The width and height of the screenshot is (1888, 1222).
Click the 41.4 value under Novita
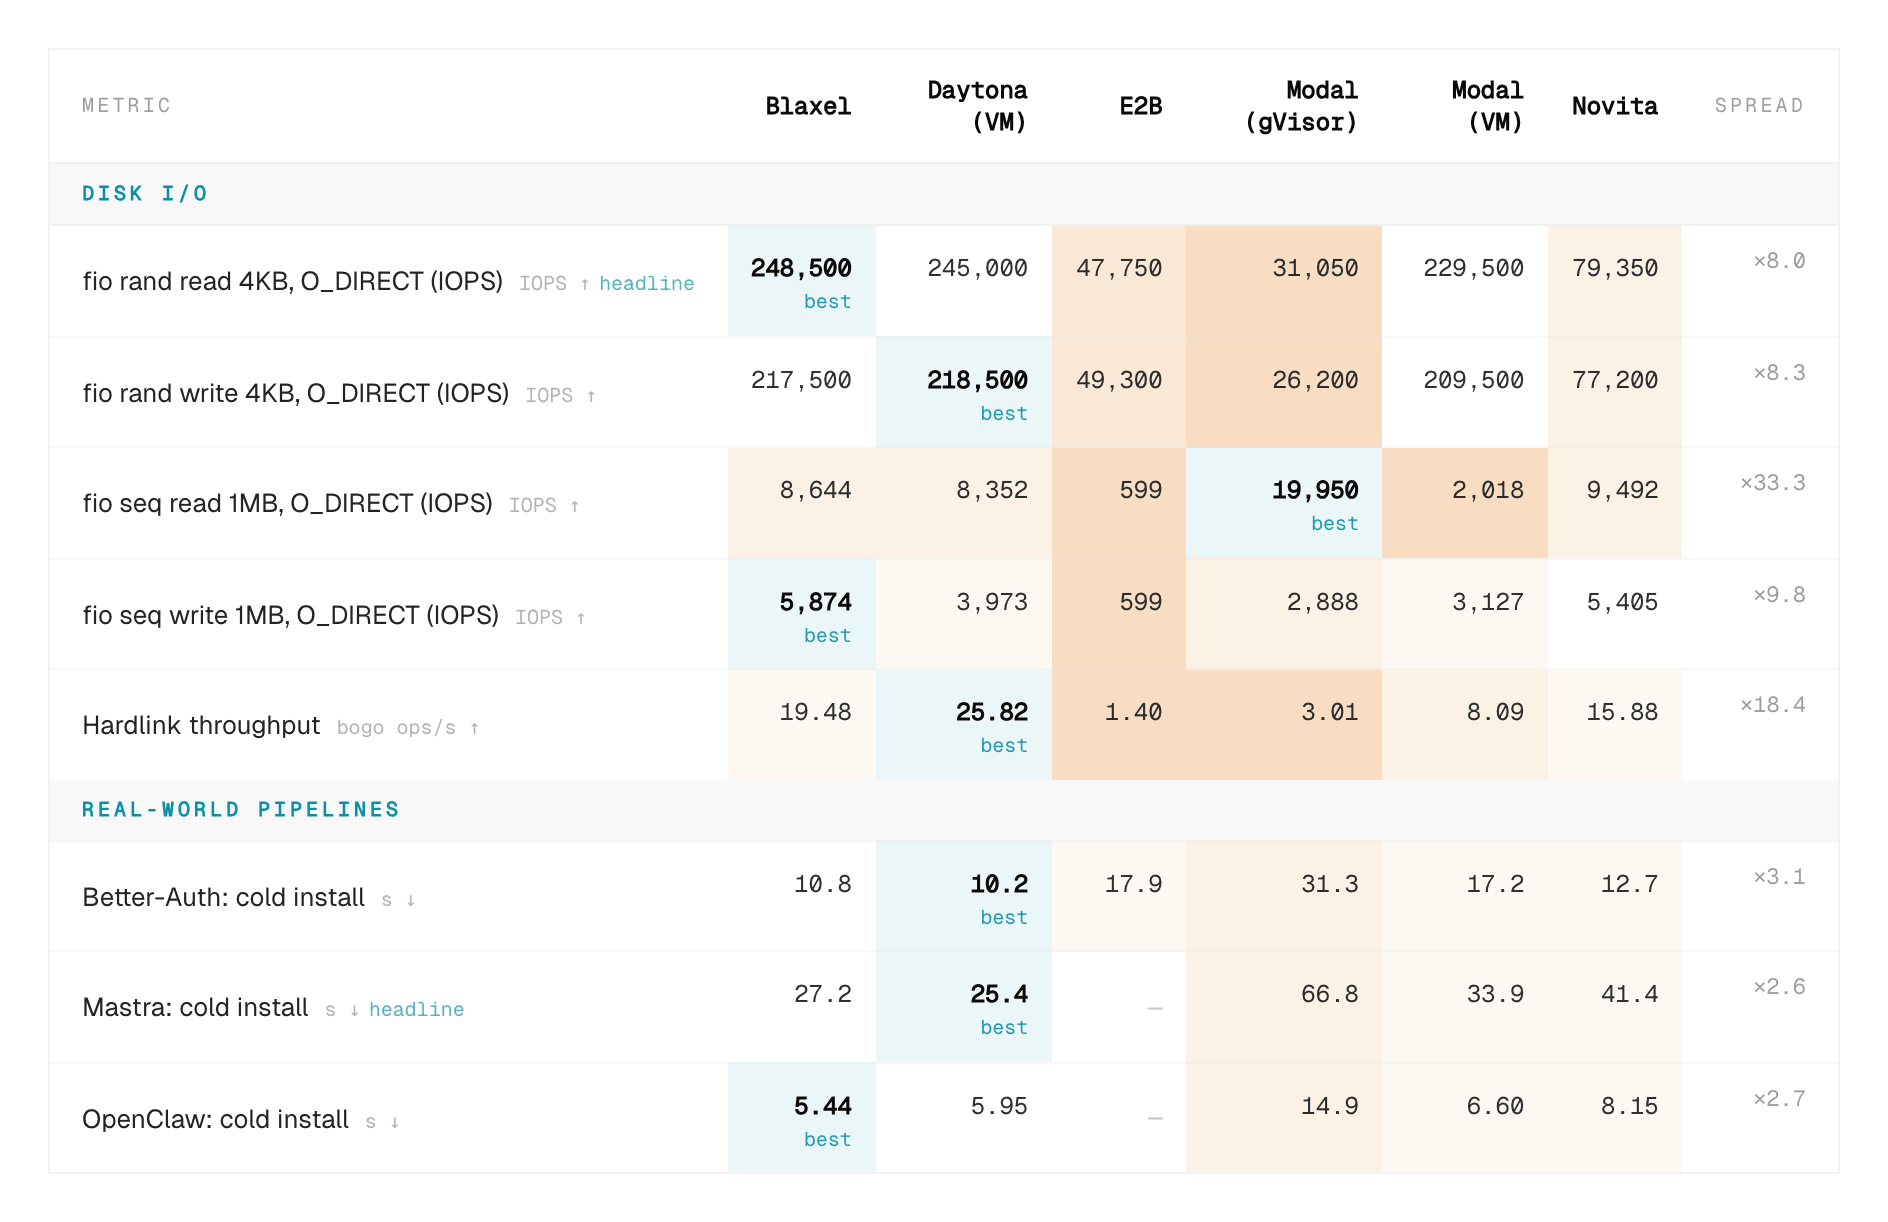(1629, 995)
